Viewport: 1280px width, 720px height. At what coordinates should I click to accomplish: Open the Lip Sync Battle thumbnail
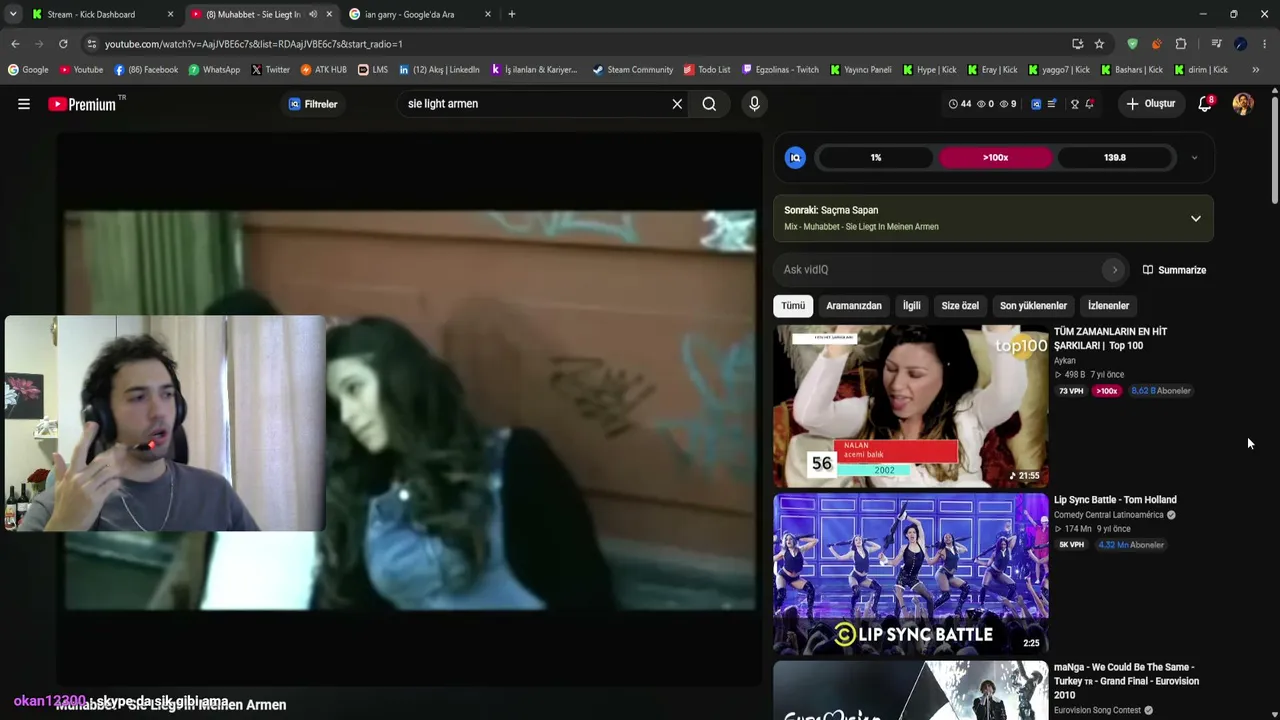click(911, 574)
